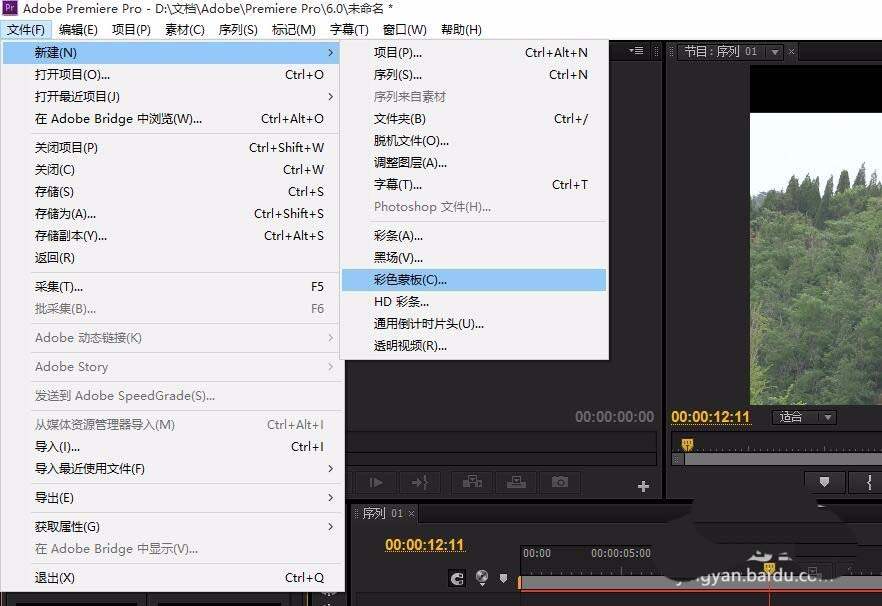The width and height of the screenshot is (882, 606).
Task: Open the program monitor sequence dropdown arrow
Action: pyautogui.click(x=775, y=52)
